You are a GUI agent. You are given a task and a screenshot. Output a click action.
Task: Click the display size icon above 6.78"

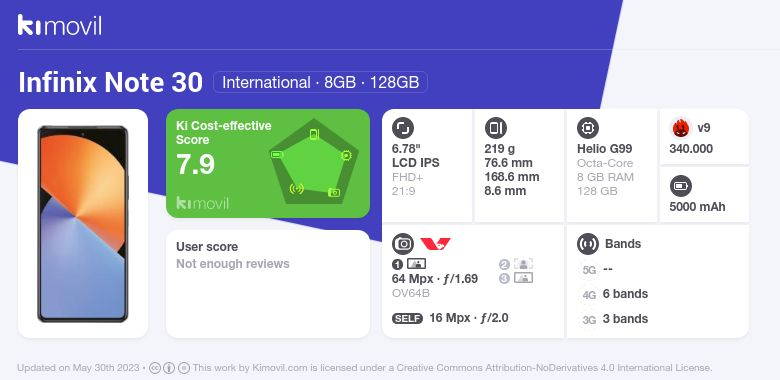click(x=403, y=128)
